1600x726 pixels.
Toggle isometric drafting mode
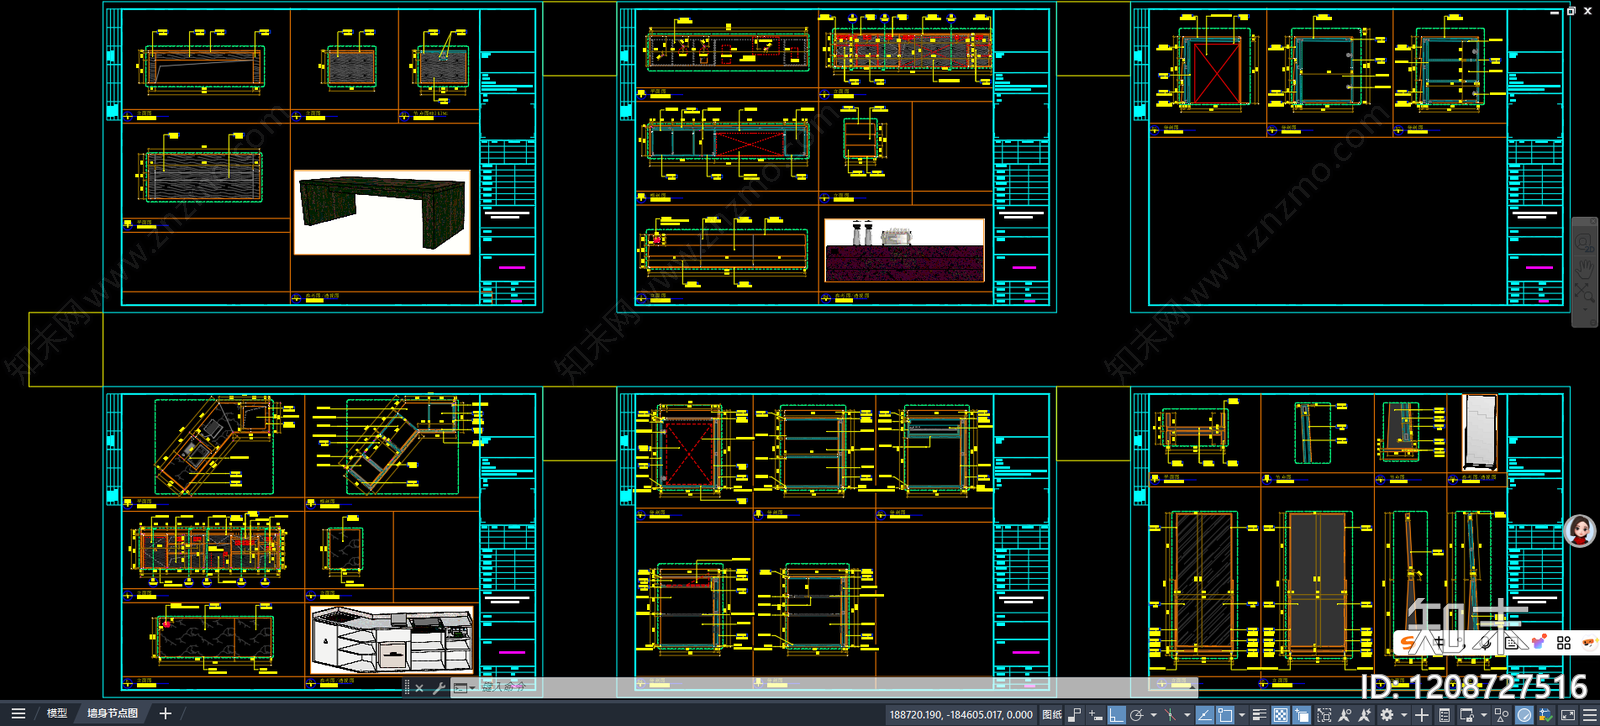pyautogui.click(x=1170, y=715)
